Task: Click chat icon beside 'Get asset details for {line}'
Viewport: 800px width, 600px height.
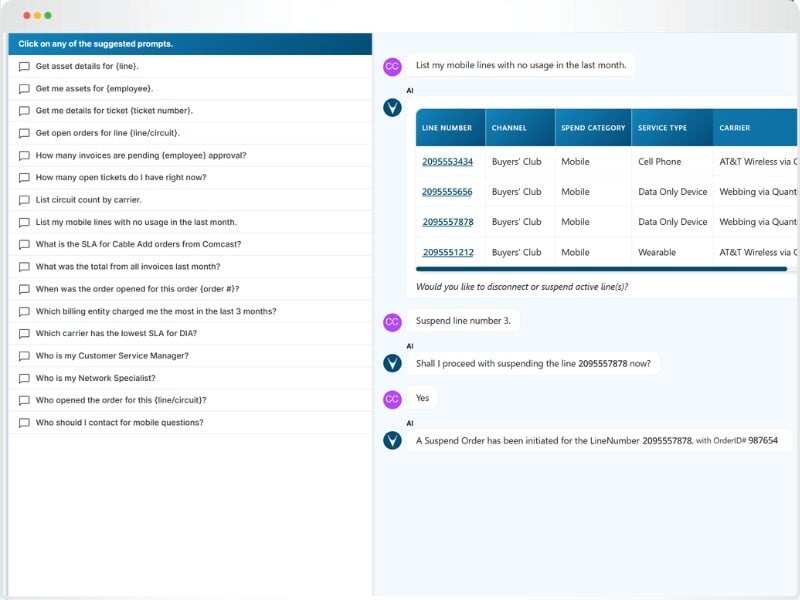Action: (24, 66)
